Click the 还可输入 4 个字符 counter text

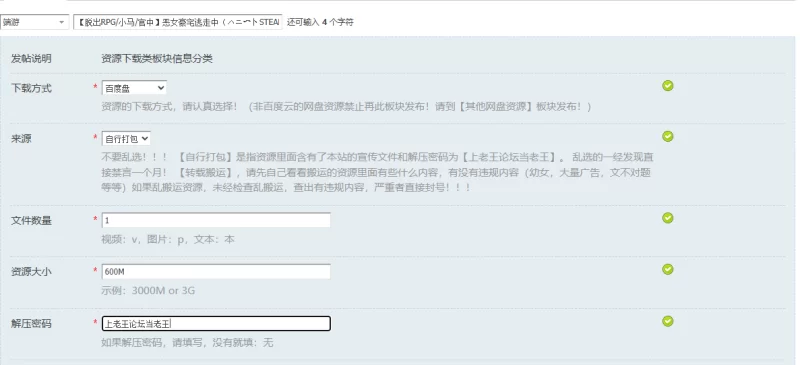pyautogui.click(x=320, y=22)
